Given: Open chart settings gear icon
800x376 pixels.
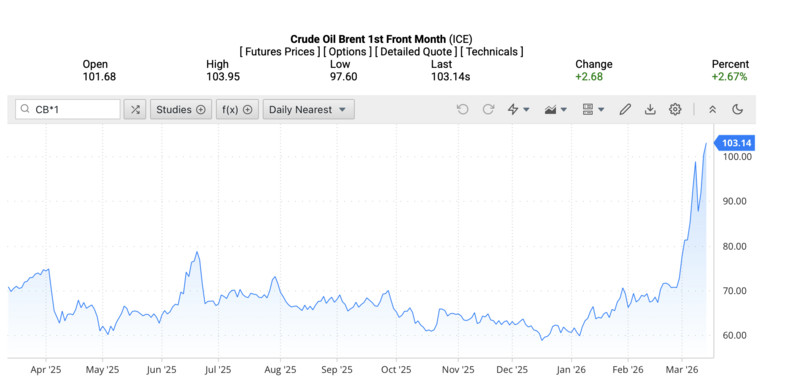Looking at the screenshot, I should (x=676, y=109).
